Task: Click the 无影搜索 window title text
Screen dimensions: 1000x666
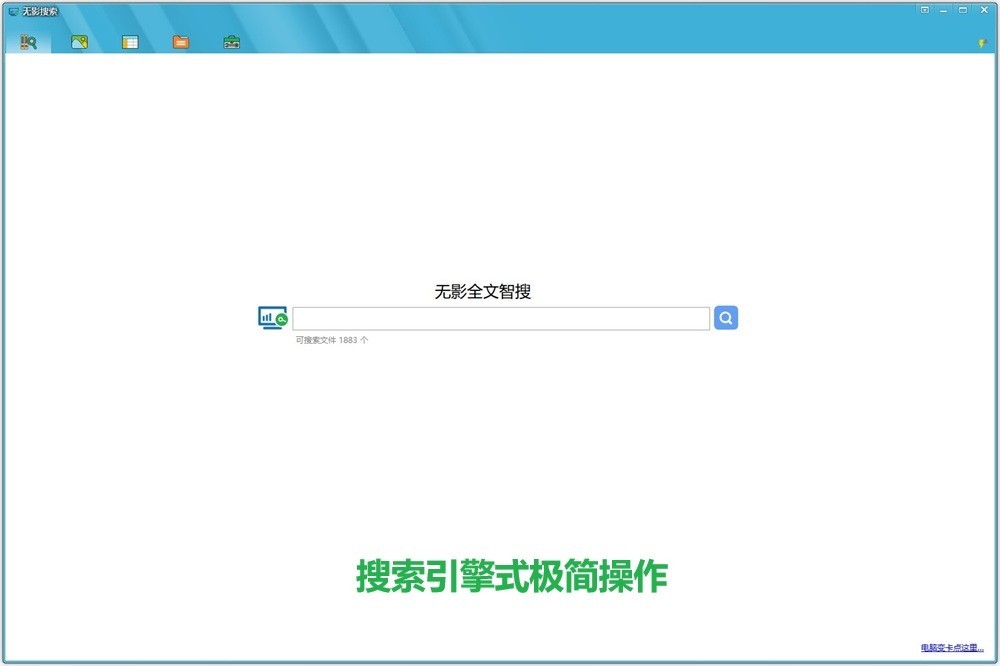Action: tap(40, 11)
